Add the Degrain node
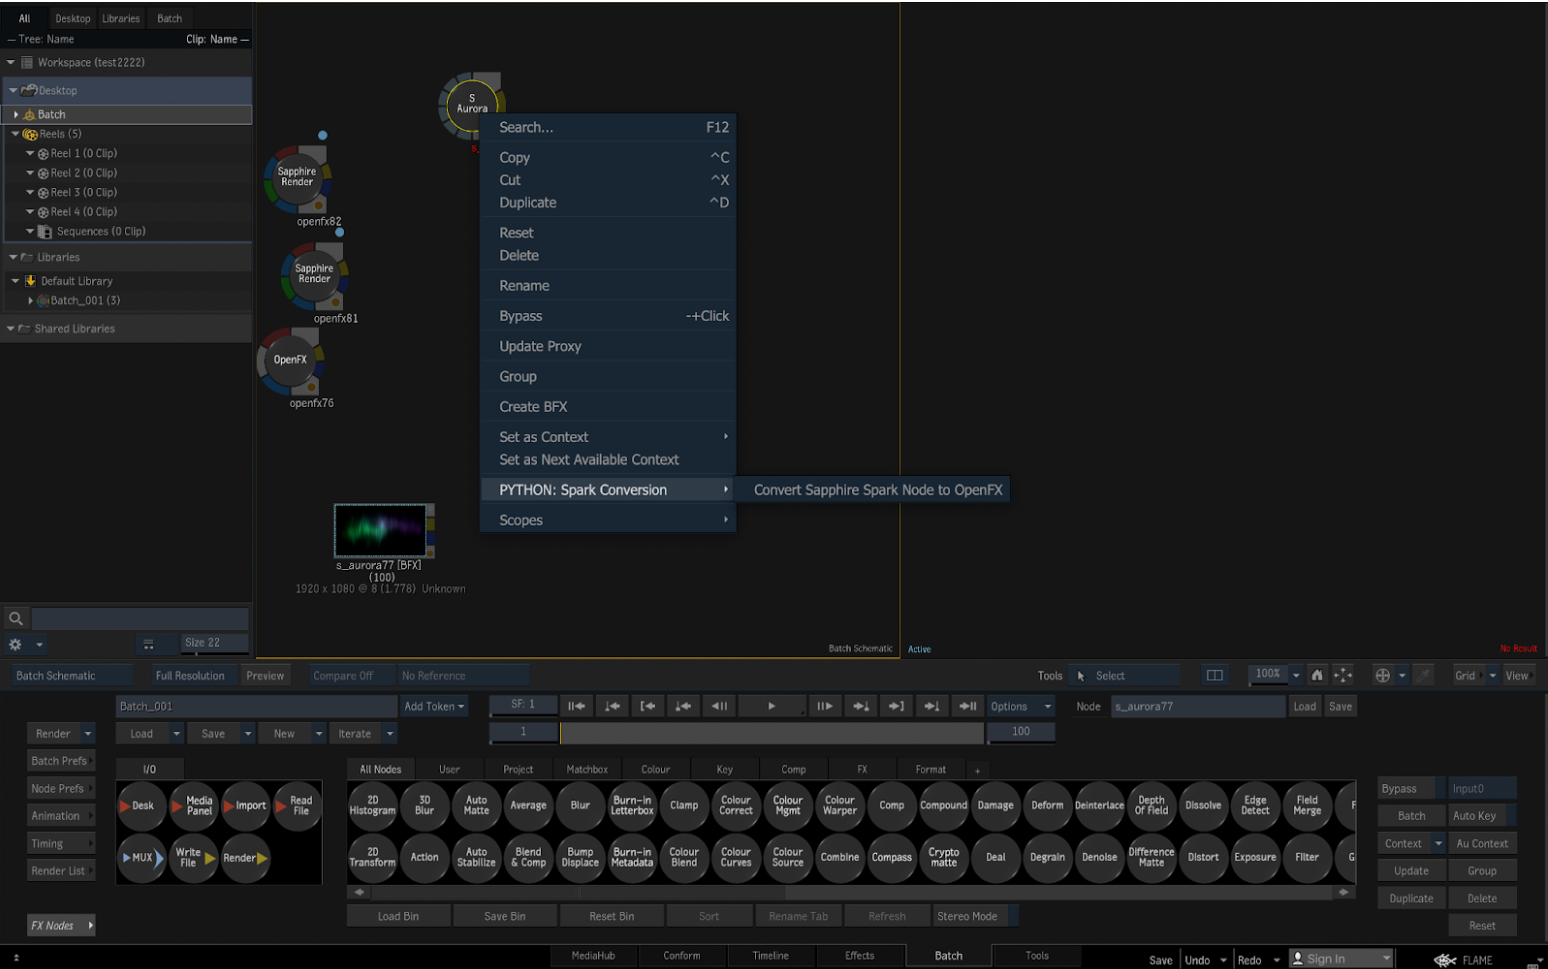Image resolution: width=1548 pixels, height=969 pixels. click(1048, 858)
